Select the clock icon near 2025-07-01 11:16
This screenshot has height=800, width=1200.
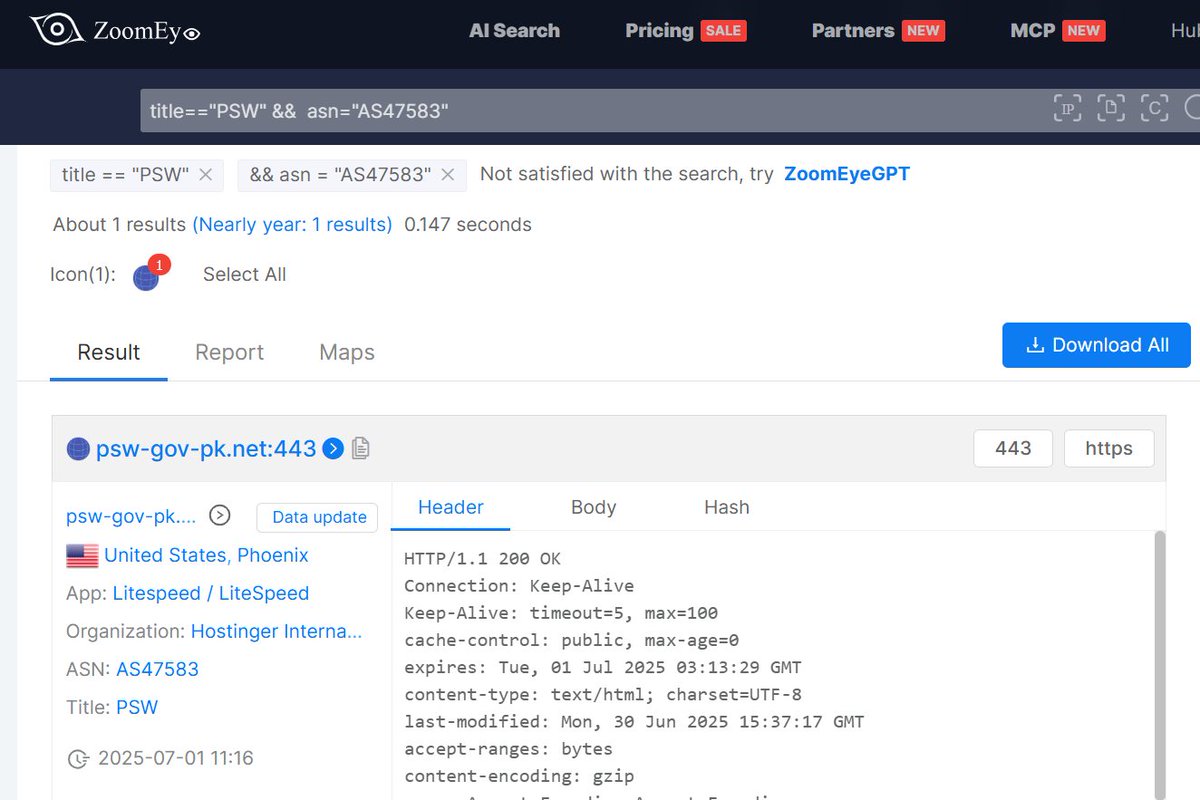(77, 759)
